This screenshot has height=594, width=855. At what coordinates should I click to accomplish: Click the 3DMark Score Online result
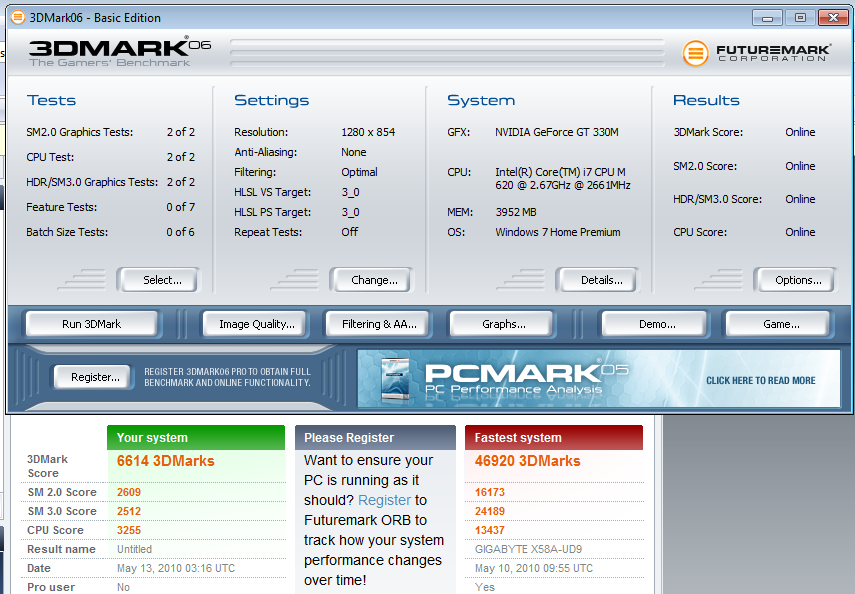pos(800,132)
